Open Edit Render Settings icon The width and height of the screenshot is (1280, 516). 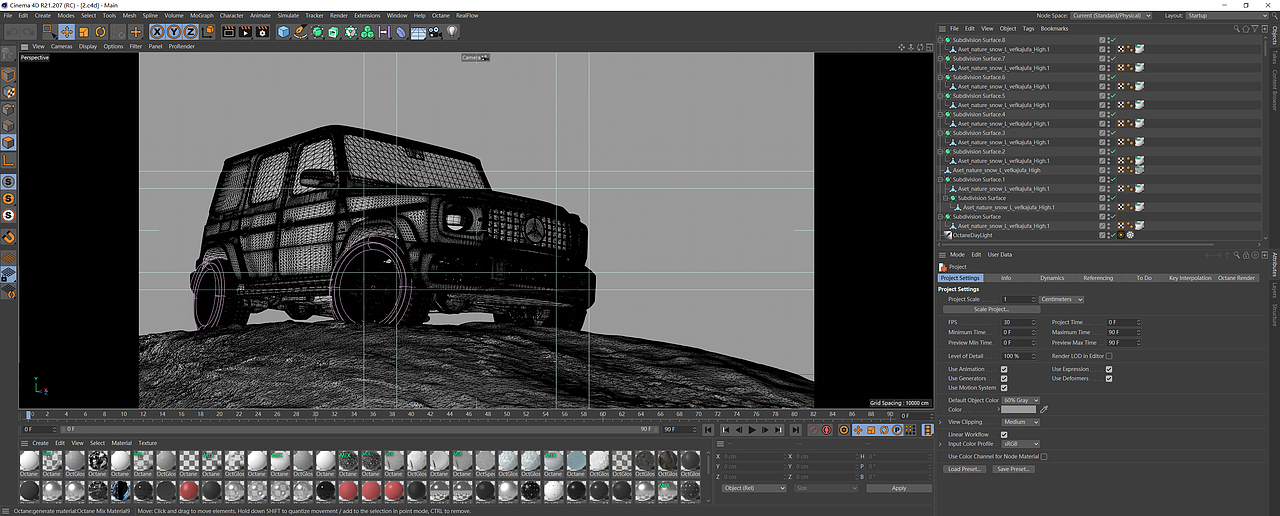[x=262, y=32]
